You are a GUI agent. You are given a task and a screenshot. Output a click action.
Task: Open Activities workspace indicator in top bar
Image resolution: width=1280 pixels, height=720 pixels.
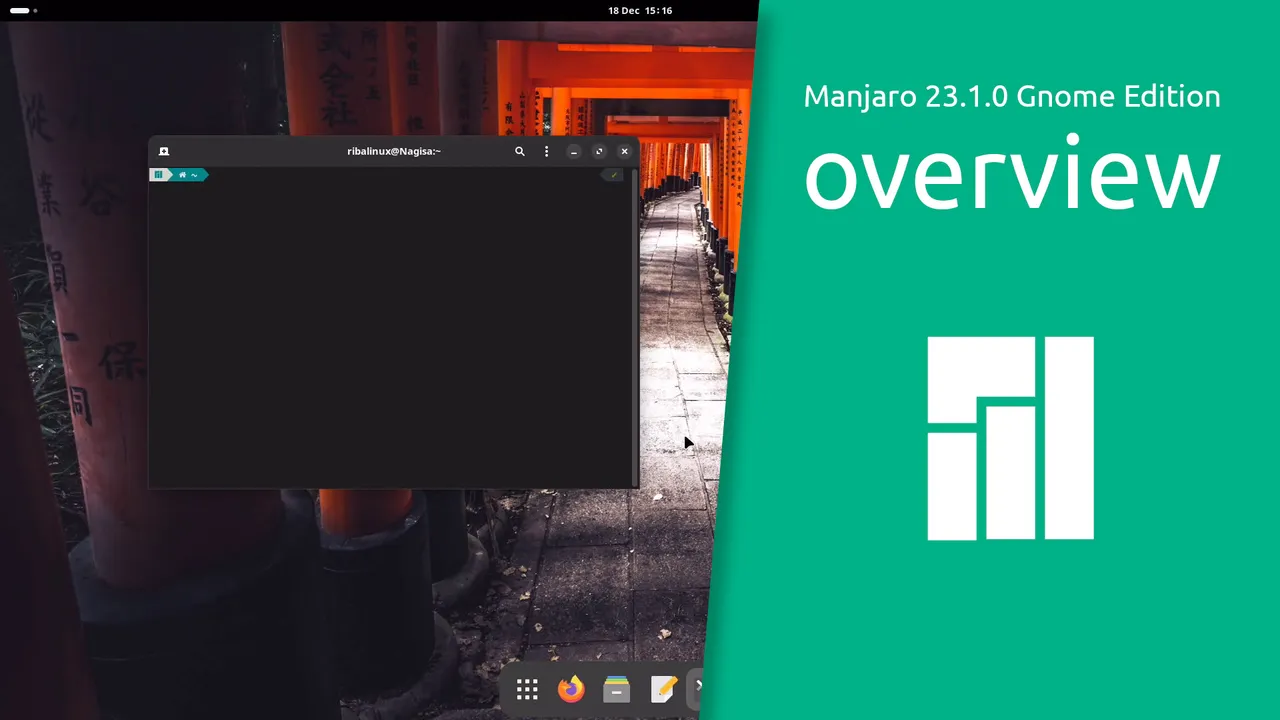point(23,10)
